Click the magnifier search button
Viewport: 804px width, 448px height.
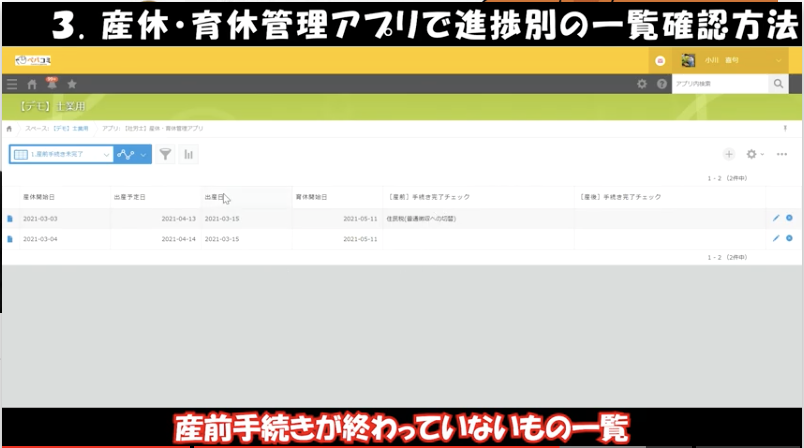778,85
